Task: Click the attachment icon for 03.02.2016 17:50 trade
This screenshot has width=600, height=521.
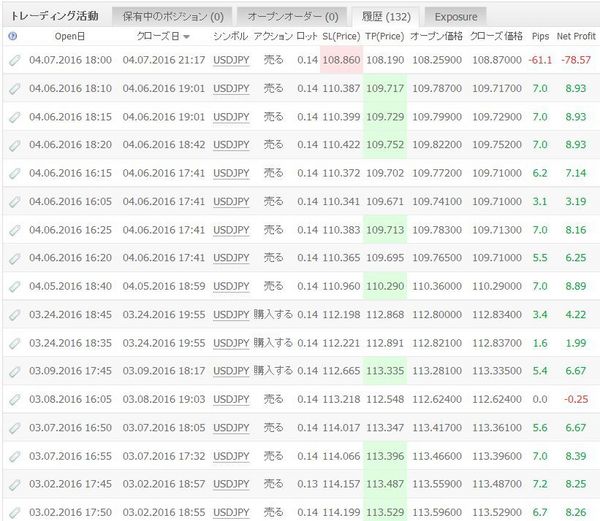Action: (15, 513)
